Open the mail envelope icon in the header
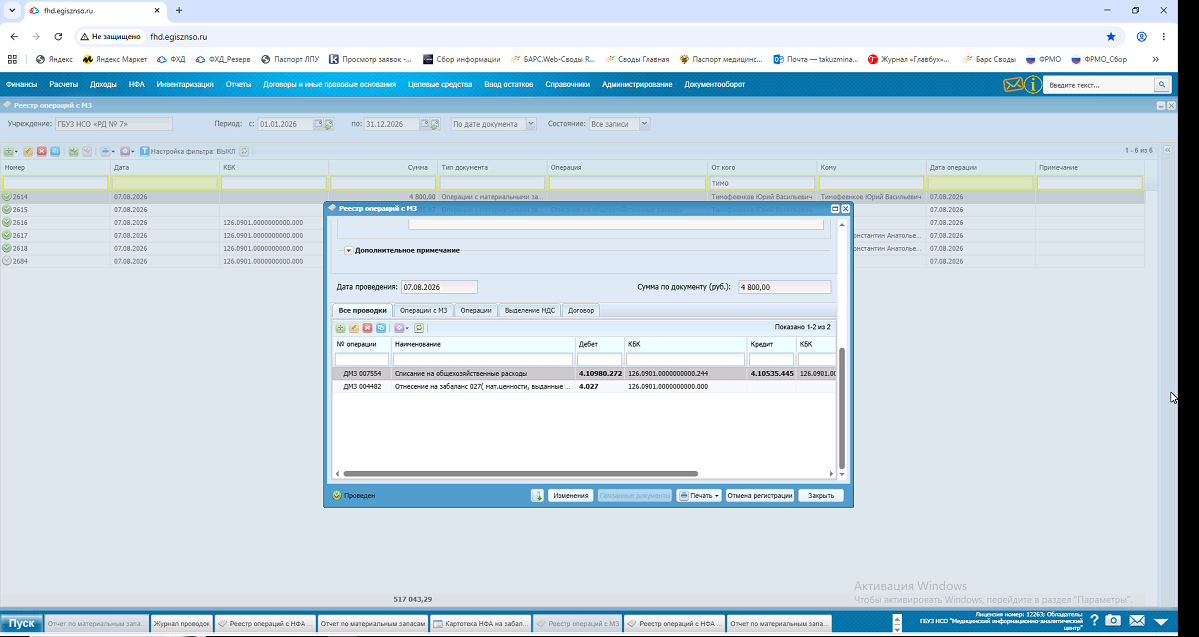 pos(1013,85)
